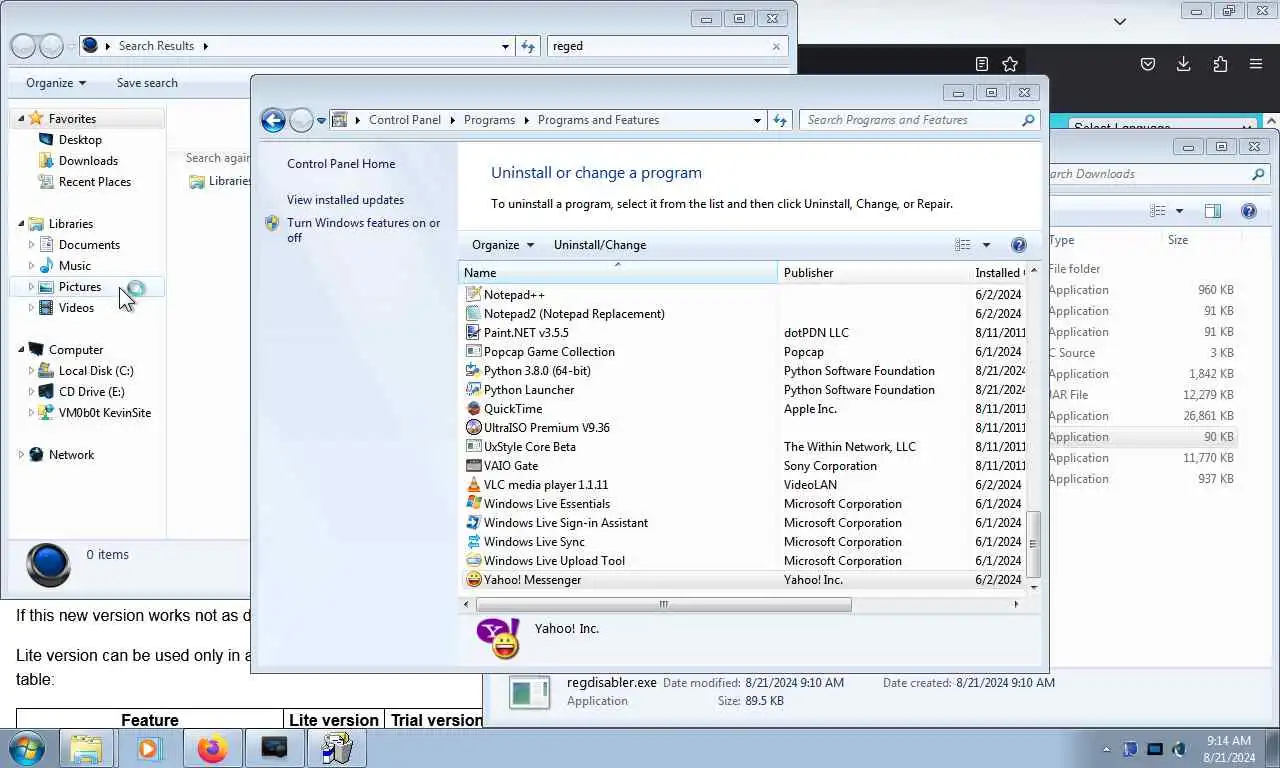Image resolution: width=1280 pixels, height=768 pixels.
Task: Select Downloads under Favorites
Action: click(x=88, y=161)
